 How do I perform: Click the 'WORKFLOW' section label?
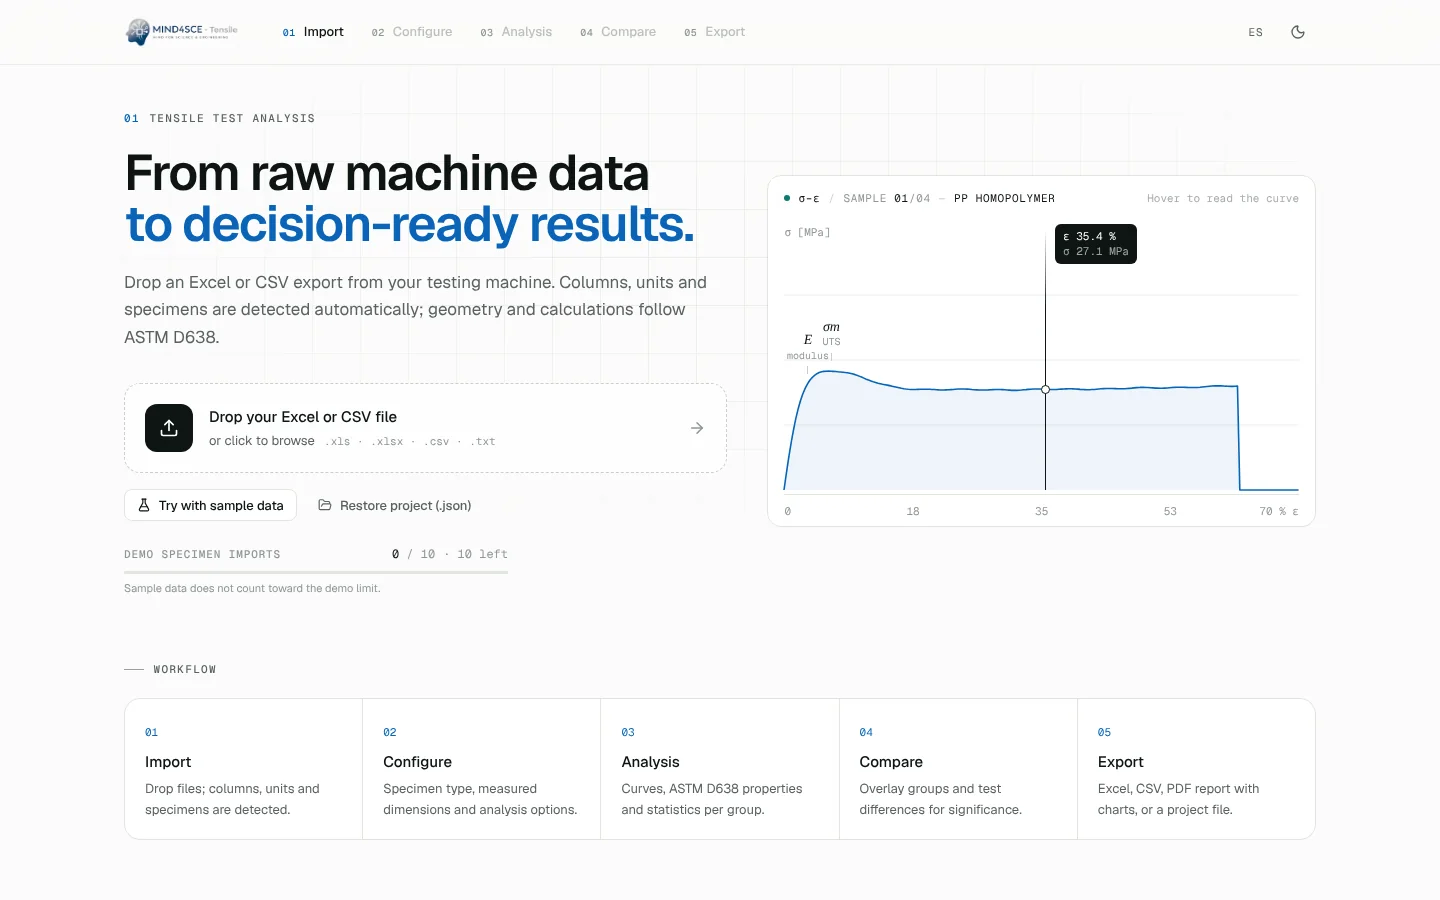[x=185, y=669]
